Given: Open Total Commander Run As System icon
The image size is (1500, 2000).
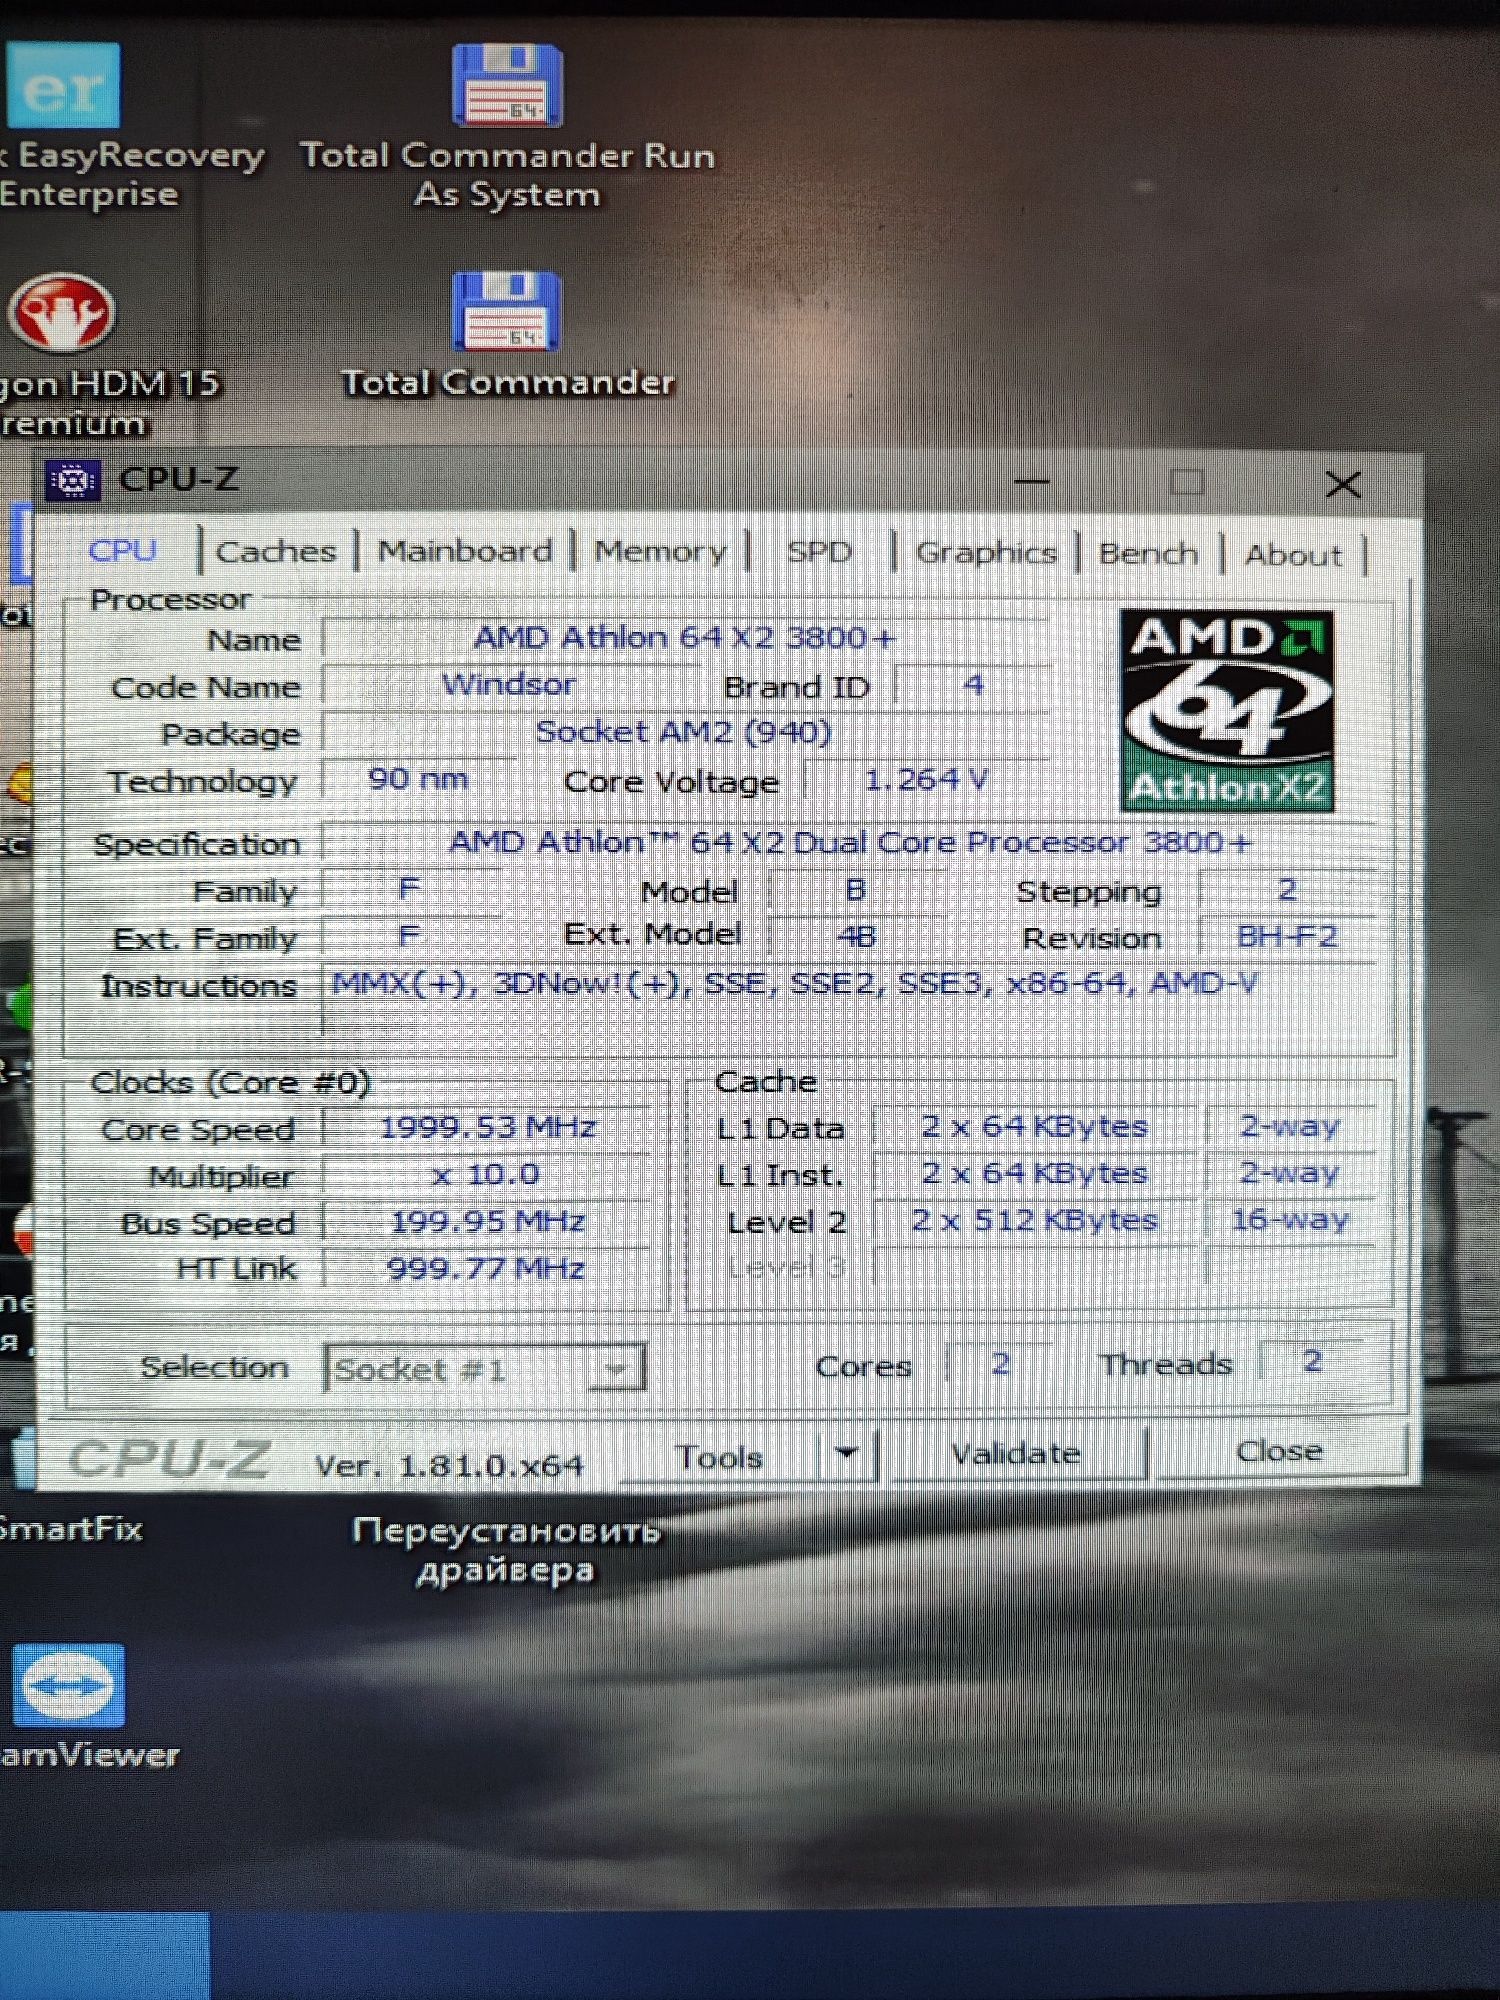Looking at the screenshot, I should pos(507,126).
